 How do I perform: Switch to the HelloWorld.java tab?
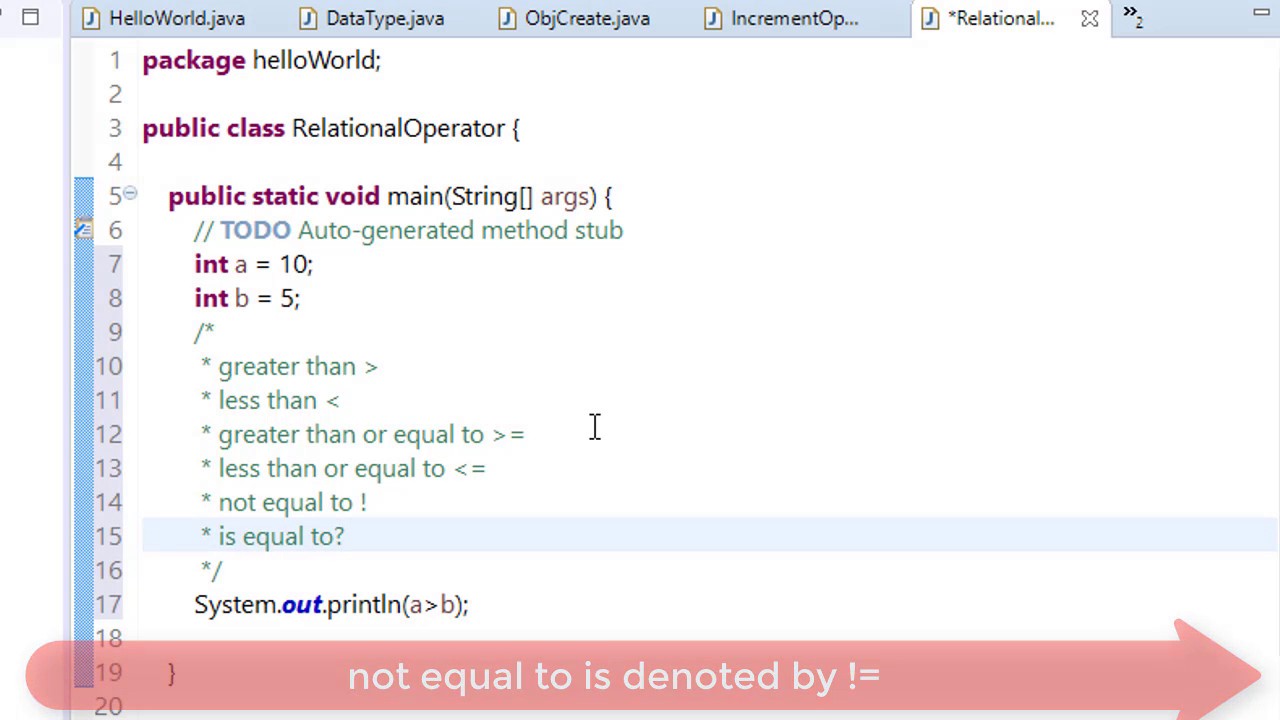(x=164, y=18)
